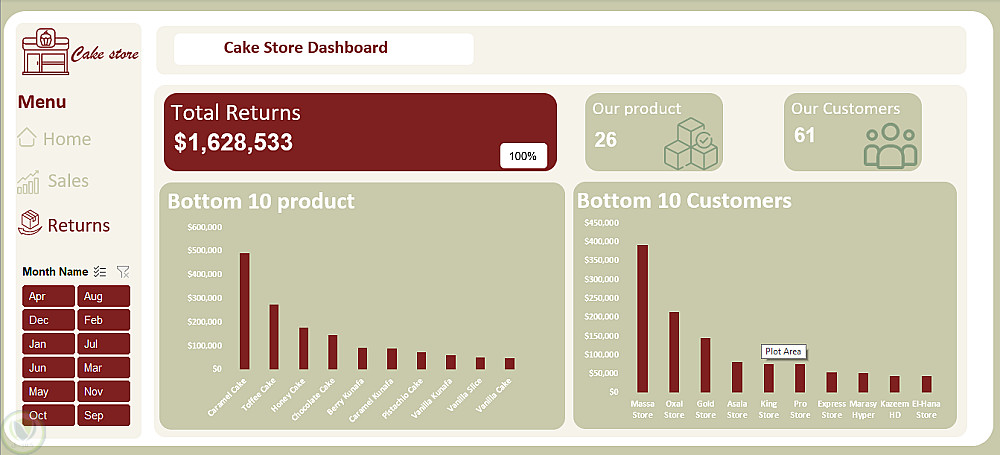Toggle the Aug month filter
The width and height of the screenshot is (1000, 455).
click(x=103, y=296)
